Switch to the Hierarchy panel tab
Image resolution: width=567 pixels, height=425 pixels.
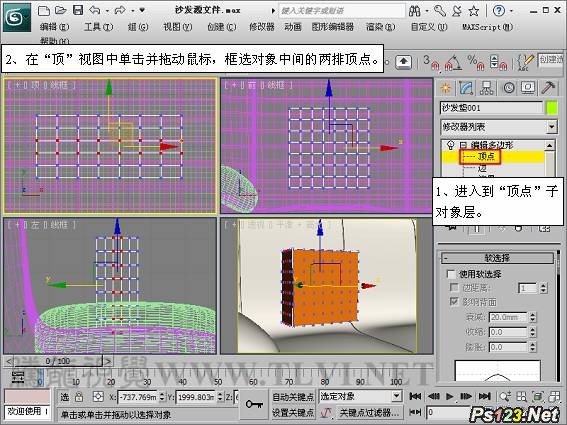pos(486,88)
